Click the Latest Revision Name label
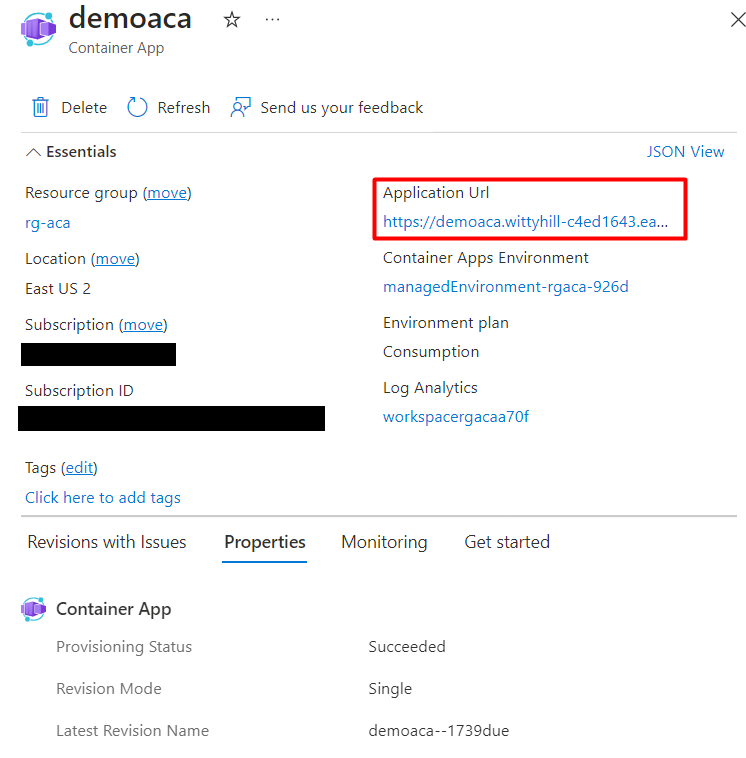The width and height of the screenshot is (746, 758). (132, 730)
